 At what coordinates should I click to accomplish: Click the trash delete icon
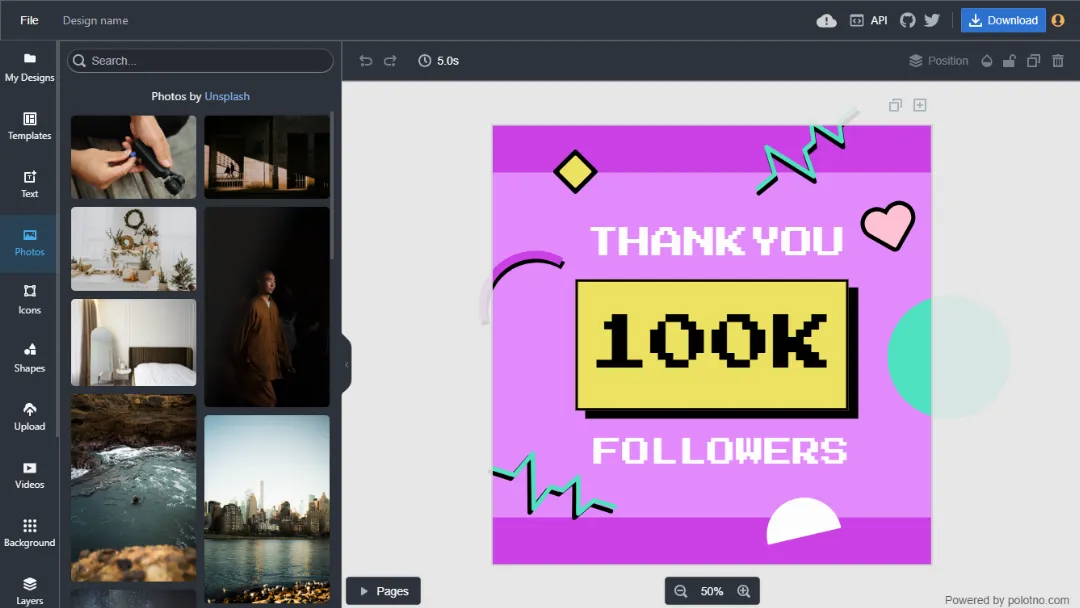pos(1058,61)
